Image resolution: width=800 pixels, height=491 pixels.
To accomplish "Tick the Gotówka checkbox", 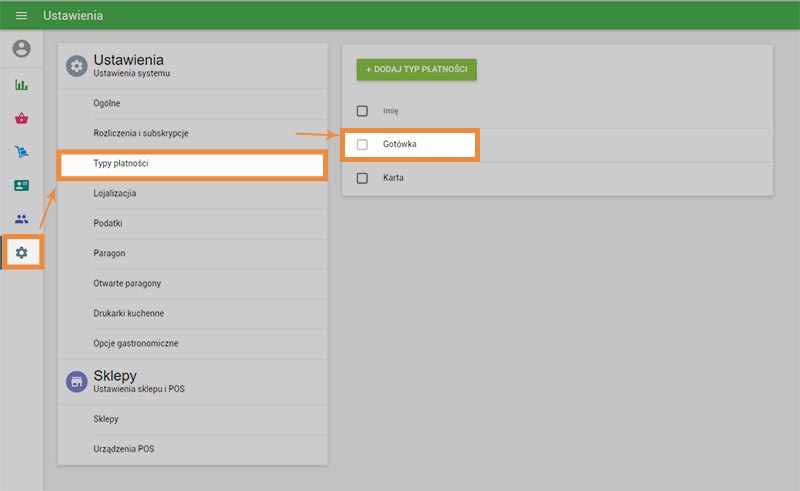I will pos(362,145).
